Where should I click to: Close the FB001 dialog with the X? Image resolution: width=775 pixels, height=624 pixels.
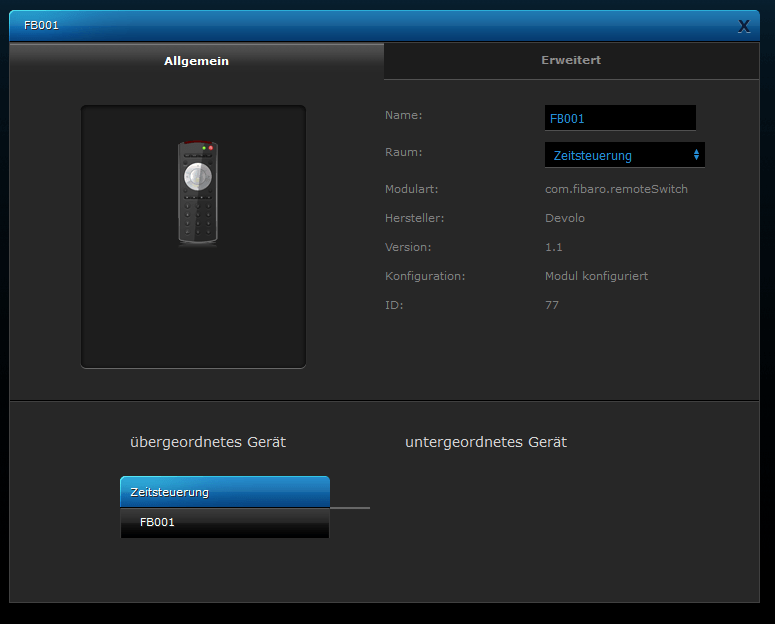(x=744, y=26)
